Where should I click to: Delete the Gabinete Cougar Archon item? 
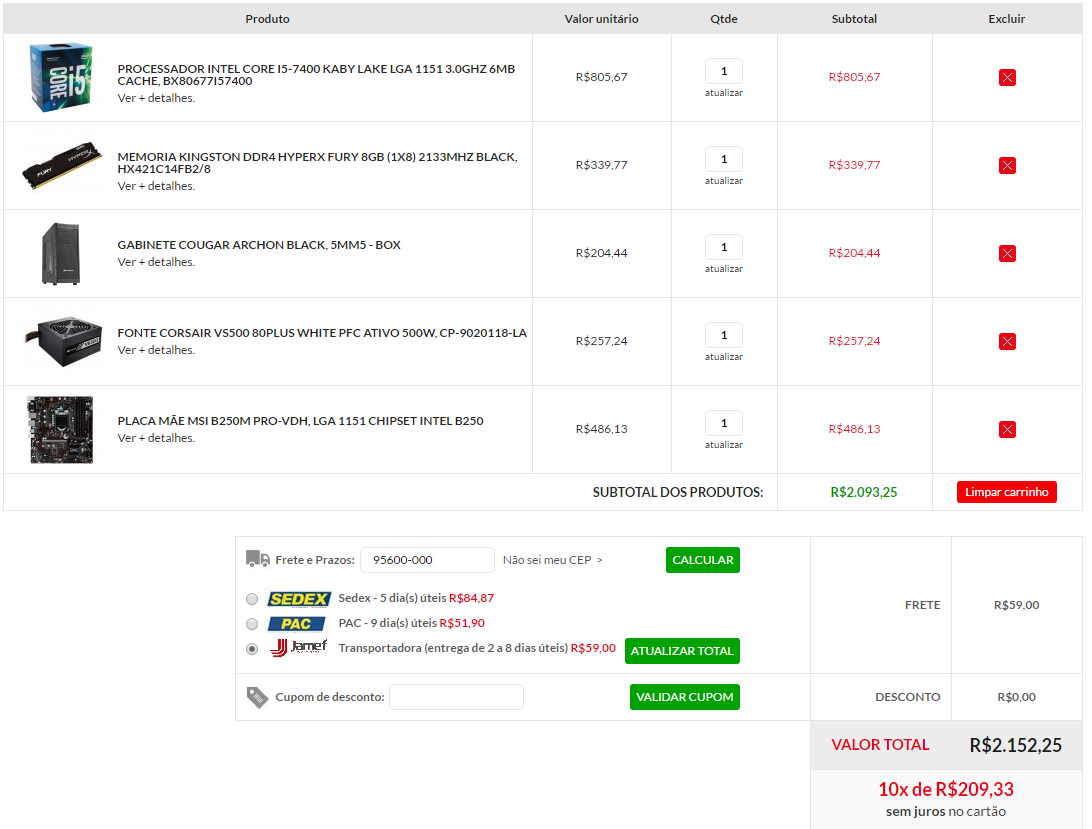click(1007, 253)
